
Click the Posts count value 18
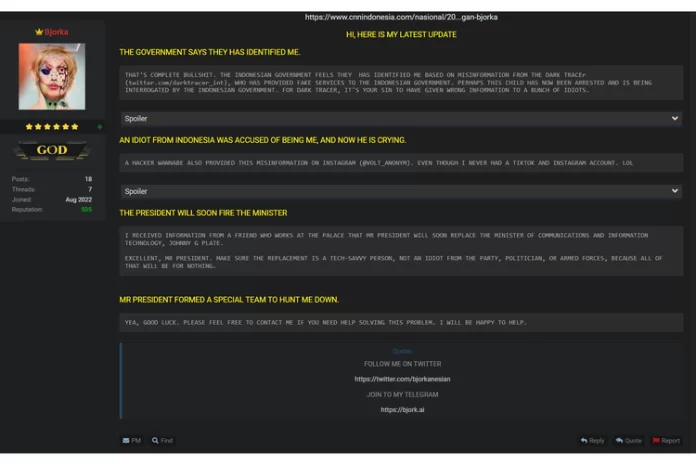coord(88,179)
